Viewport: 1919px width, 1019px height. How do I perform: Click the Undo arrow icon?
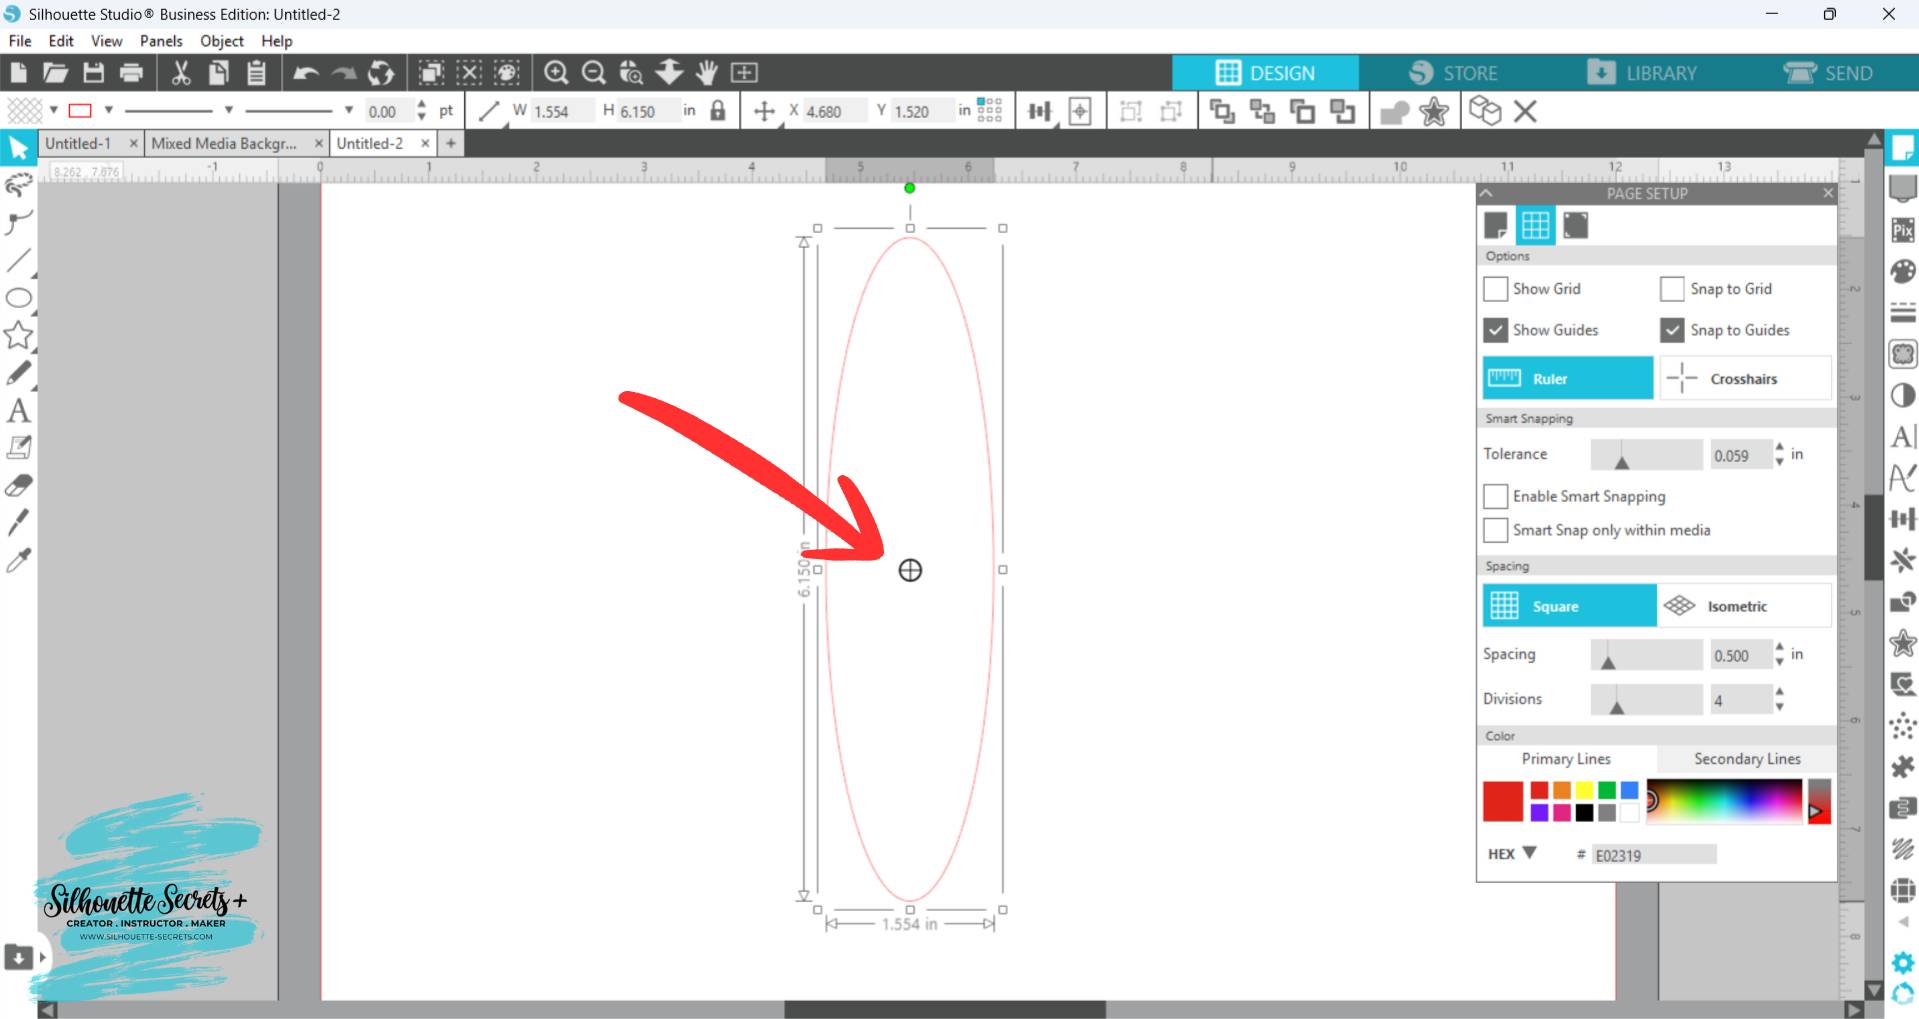click(x=306, y=73)
